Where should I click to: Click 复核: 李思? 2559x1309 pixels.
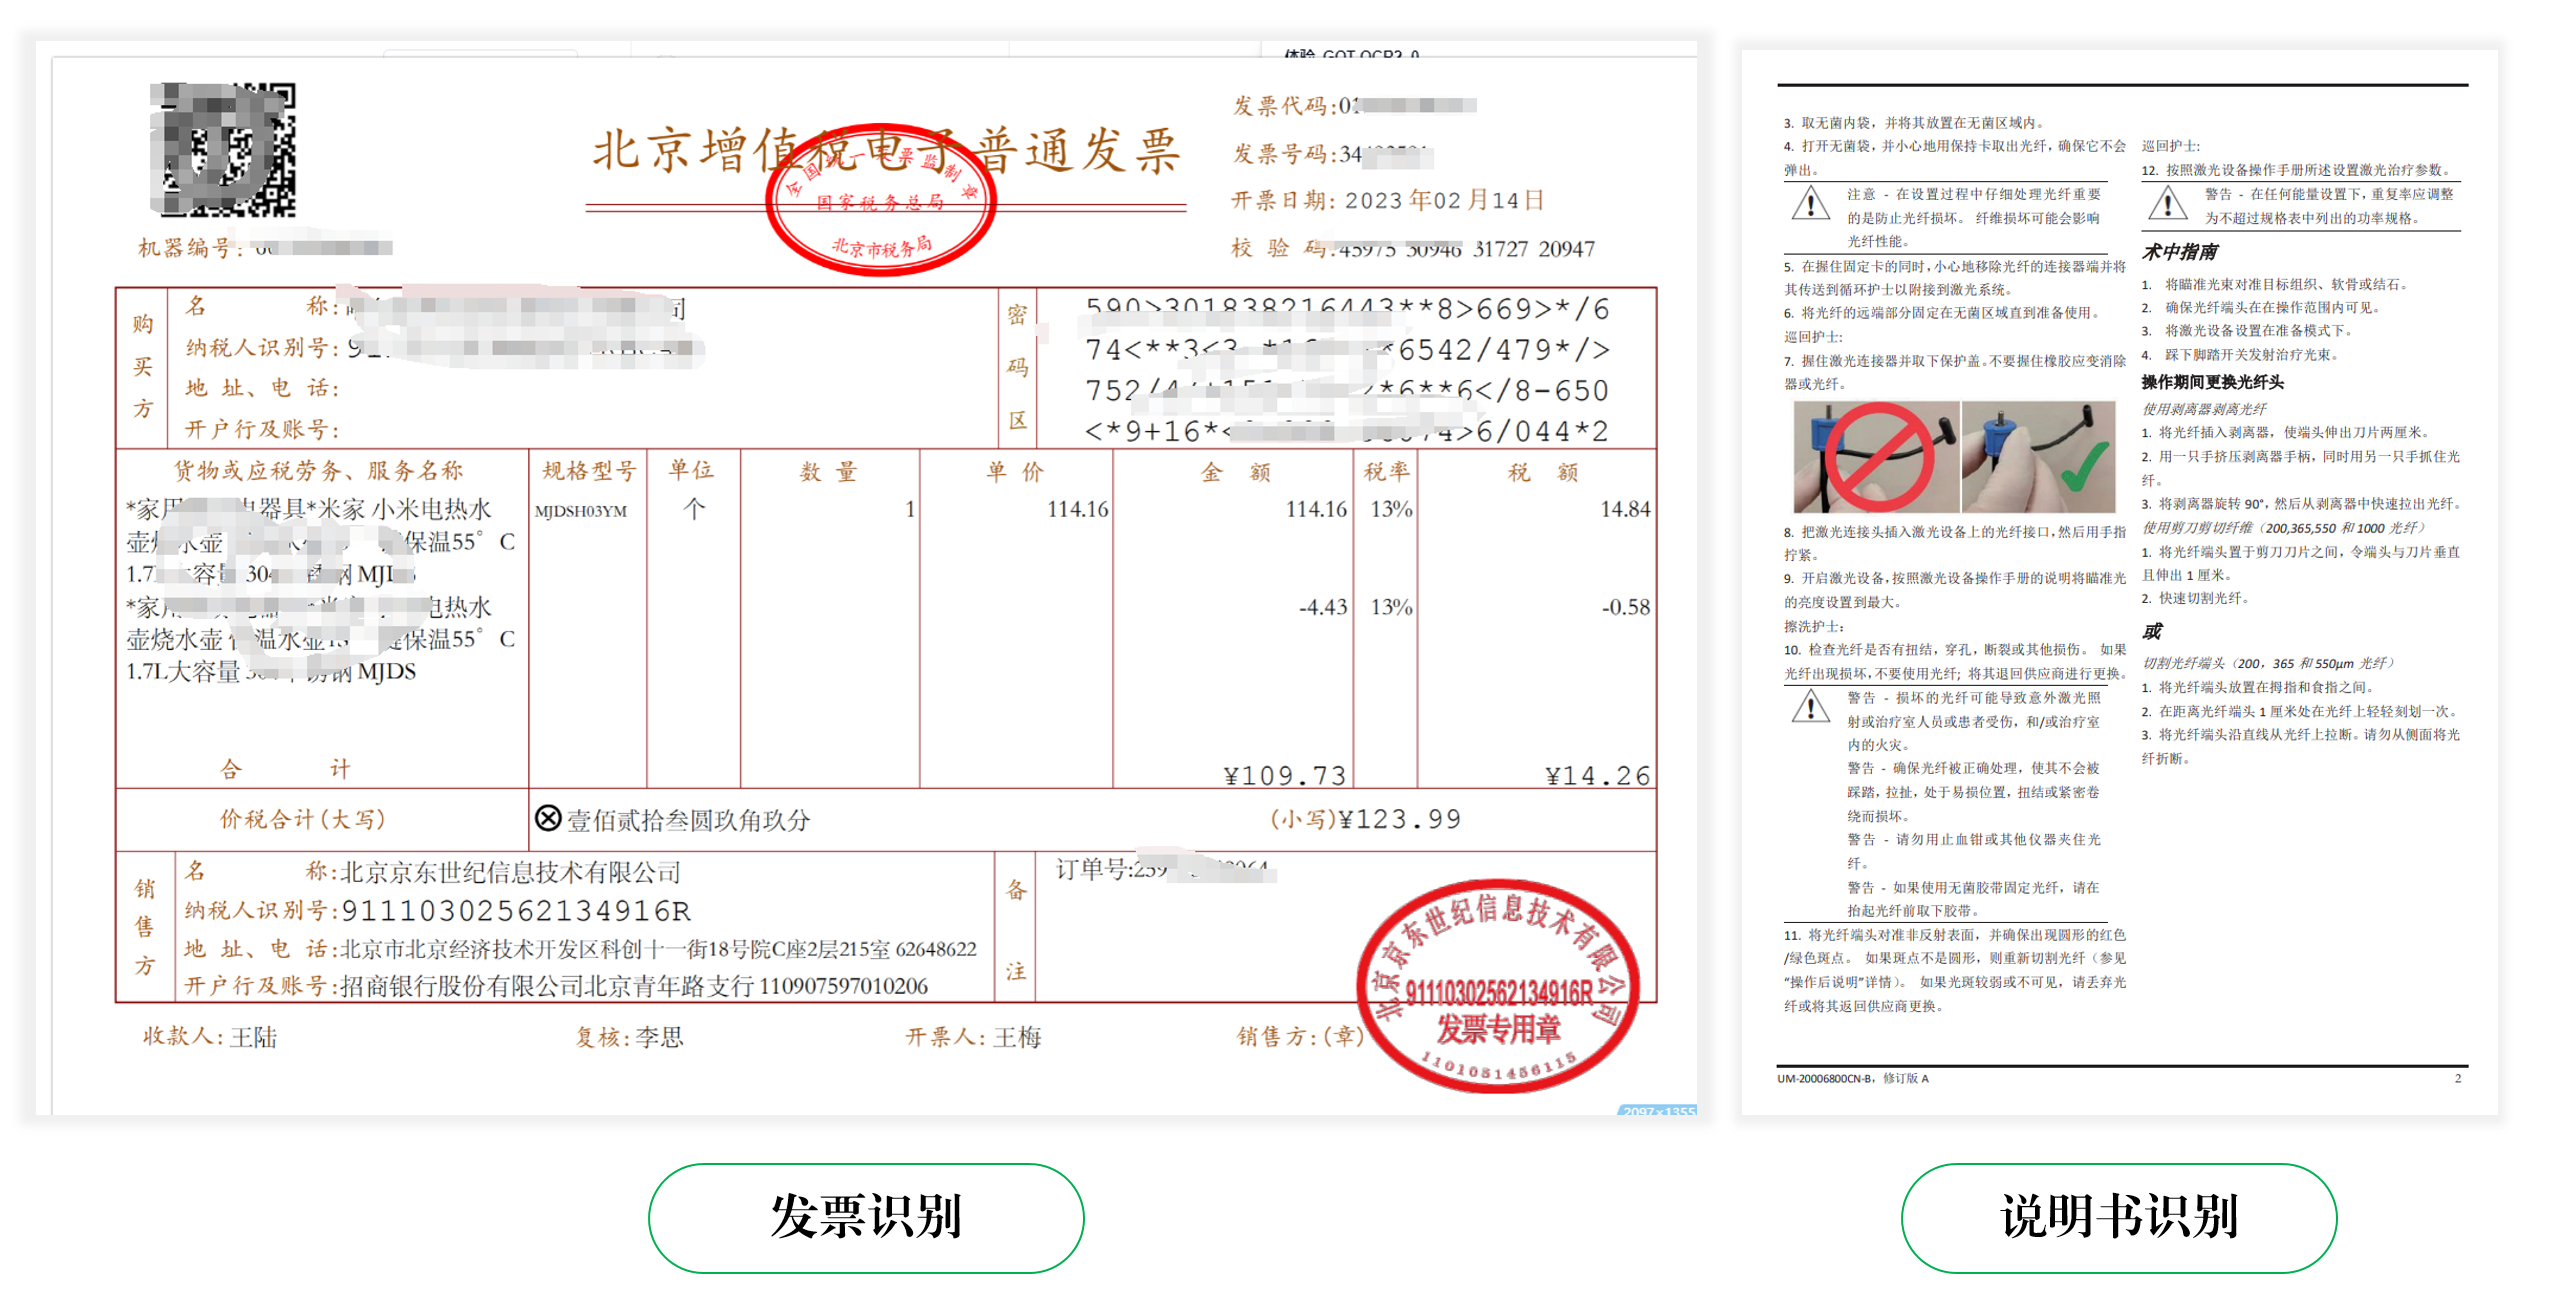tap(629, 1036)
